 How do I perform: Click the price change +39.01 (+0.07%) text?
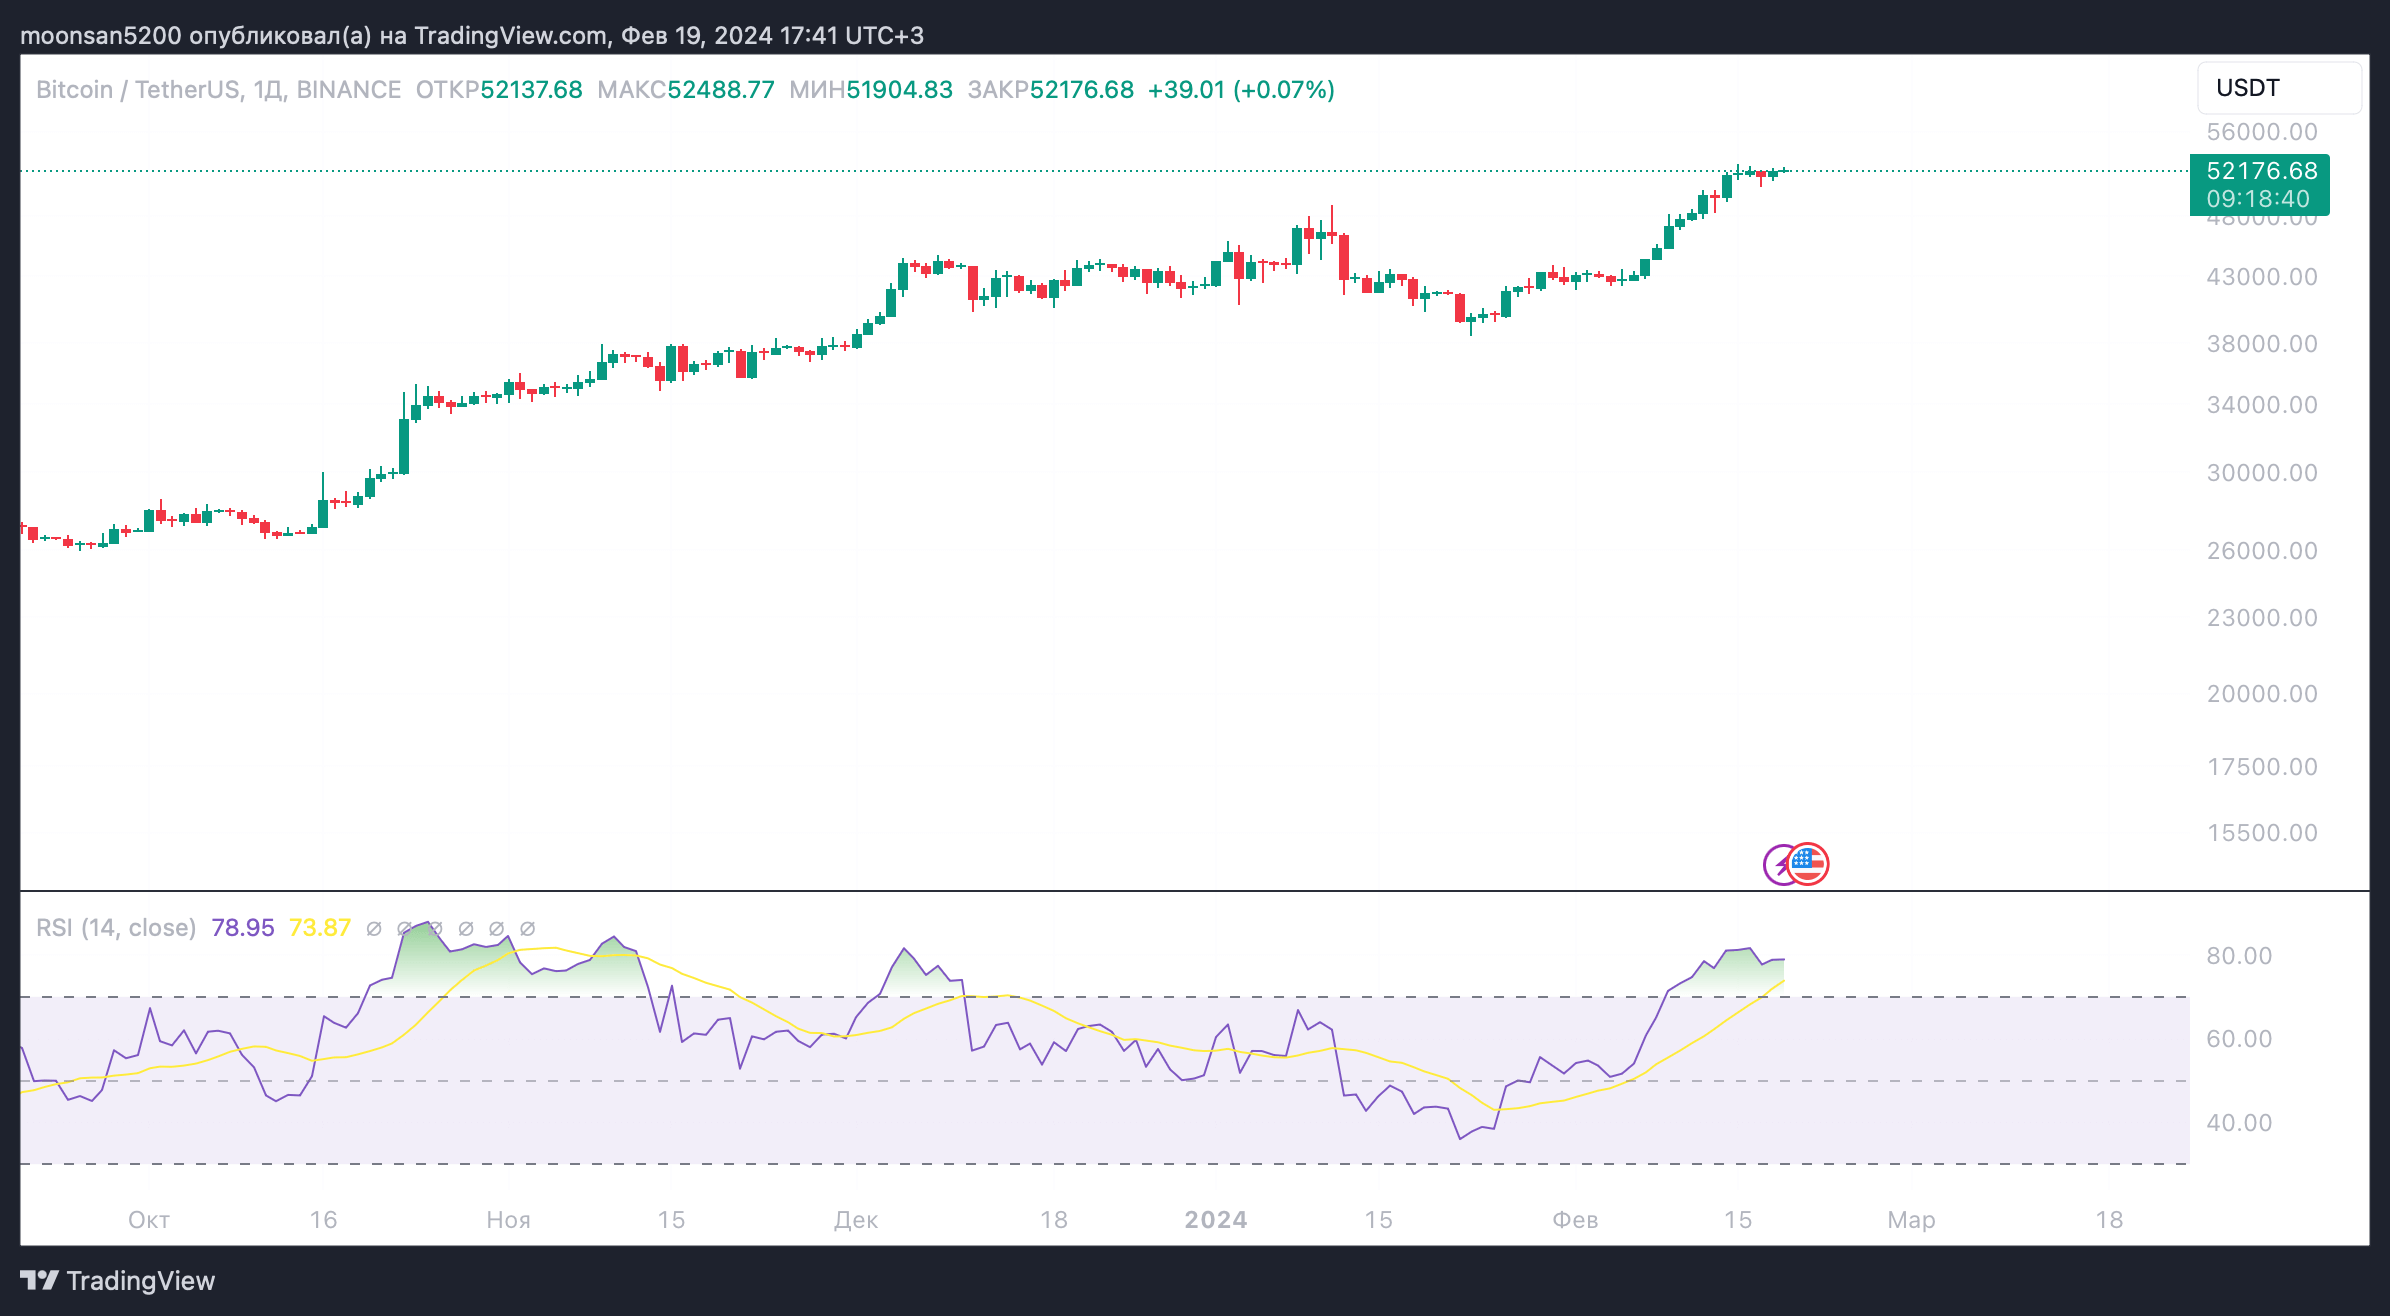1241,90
